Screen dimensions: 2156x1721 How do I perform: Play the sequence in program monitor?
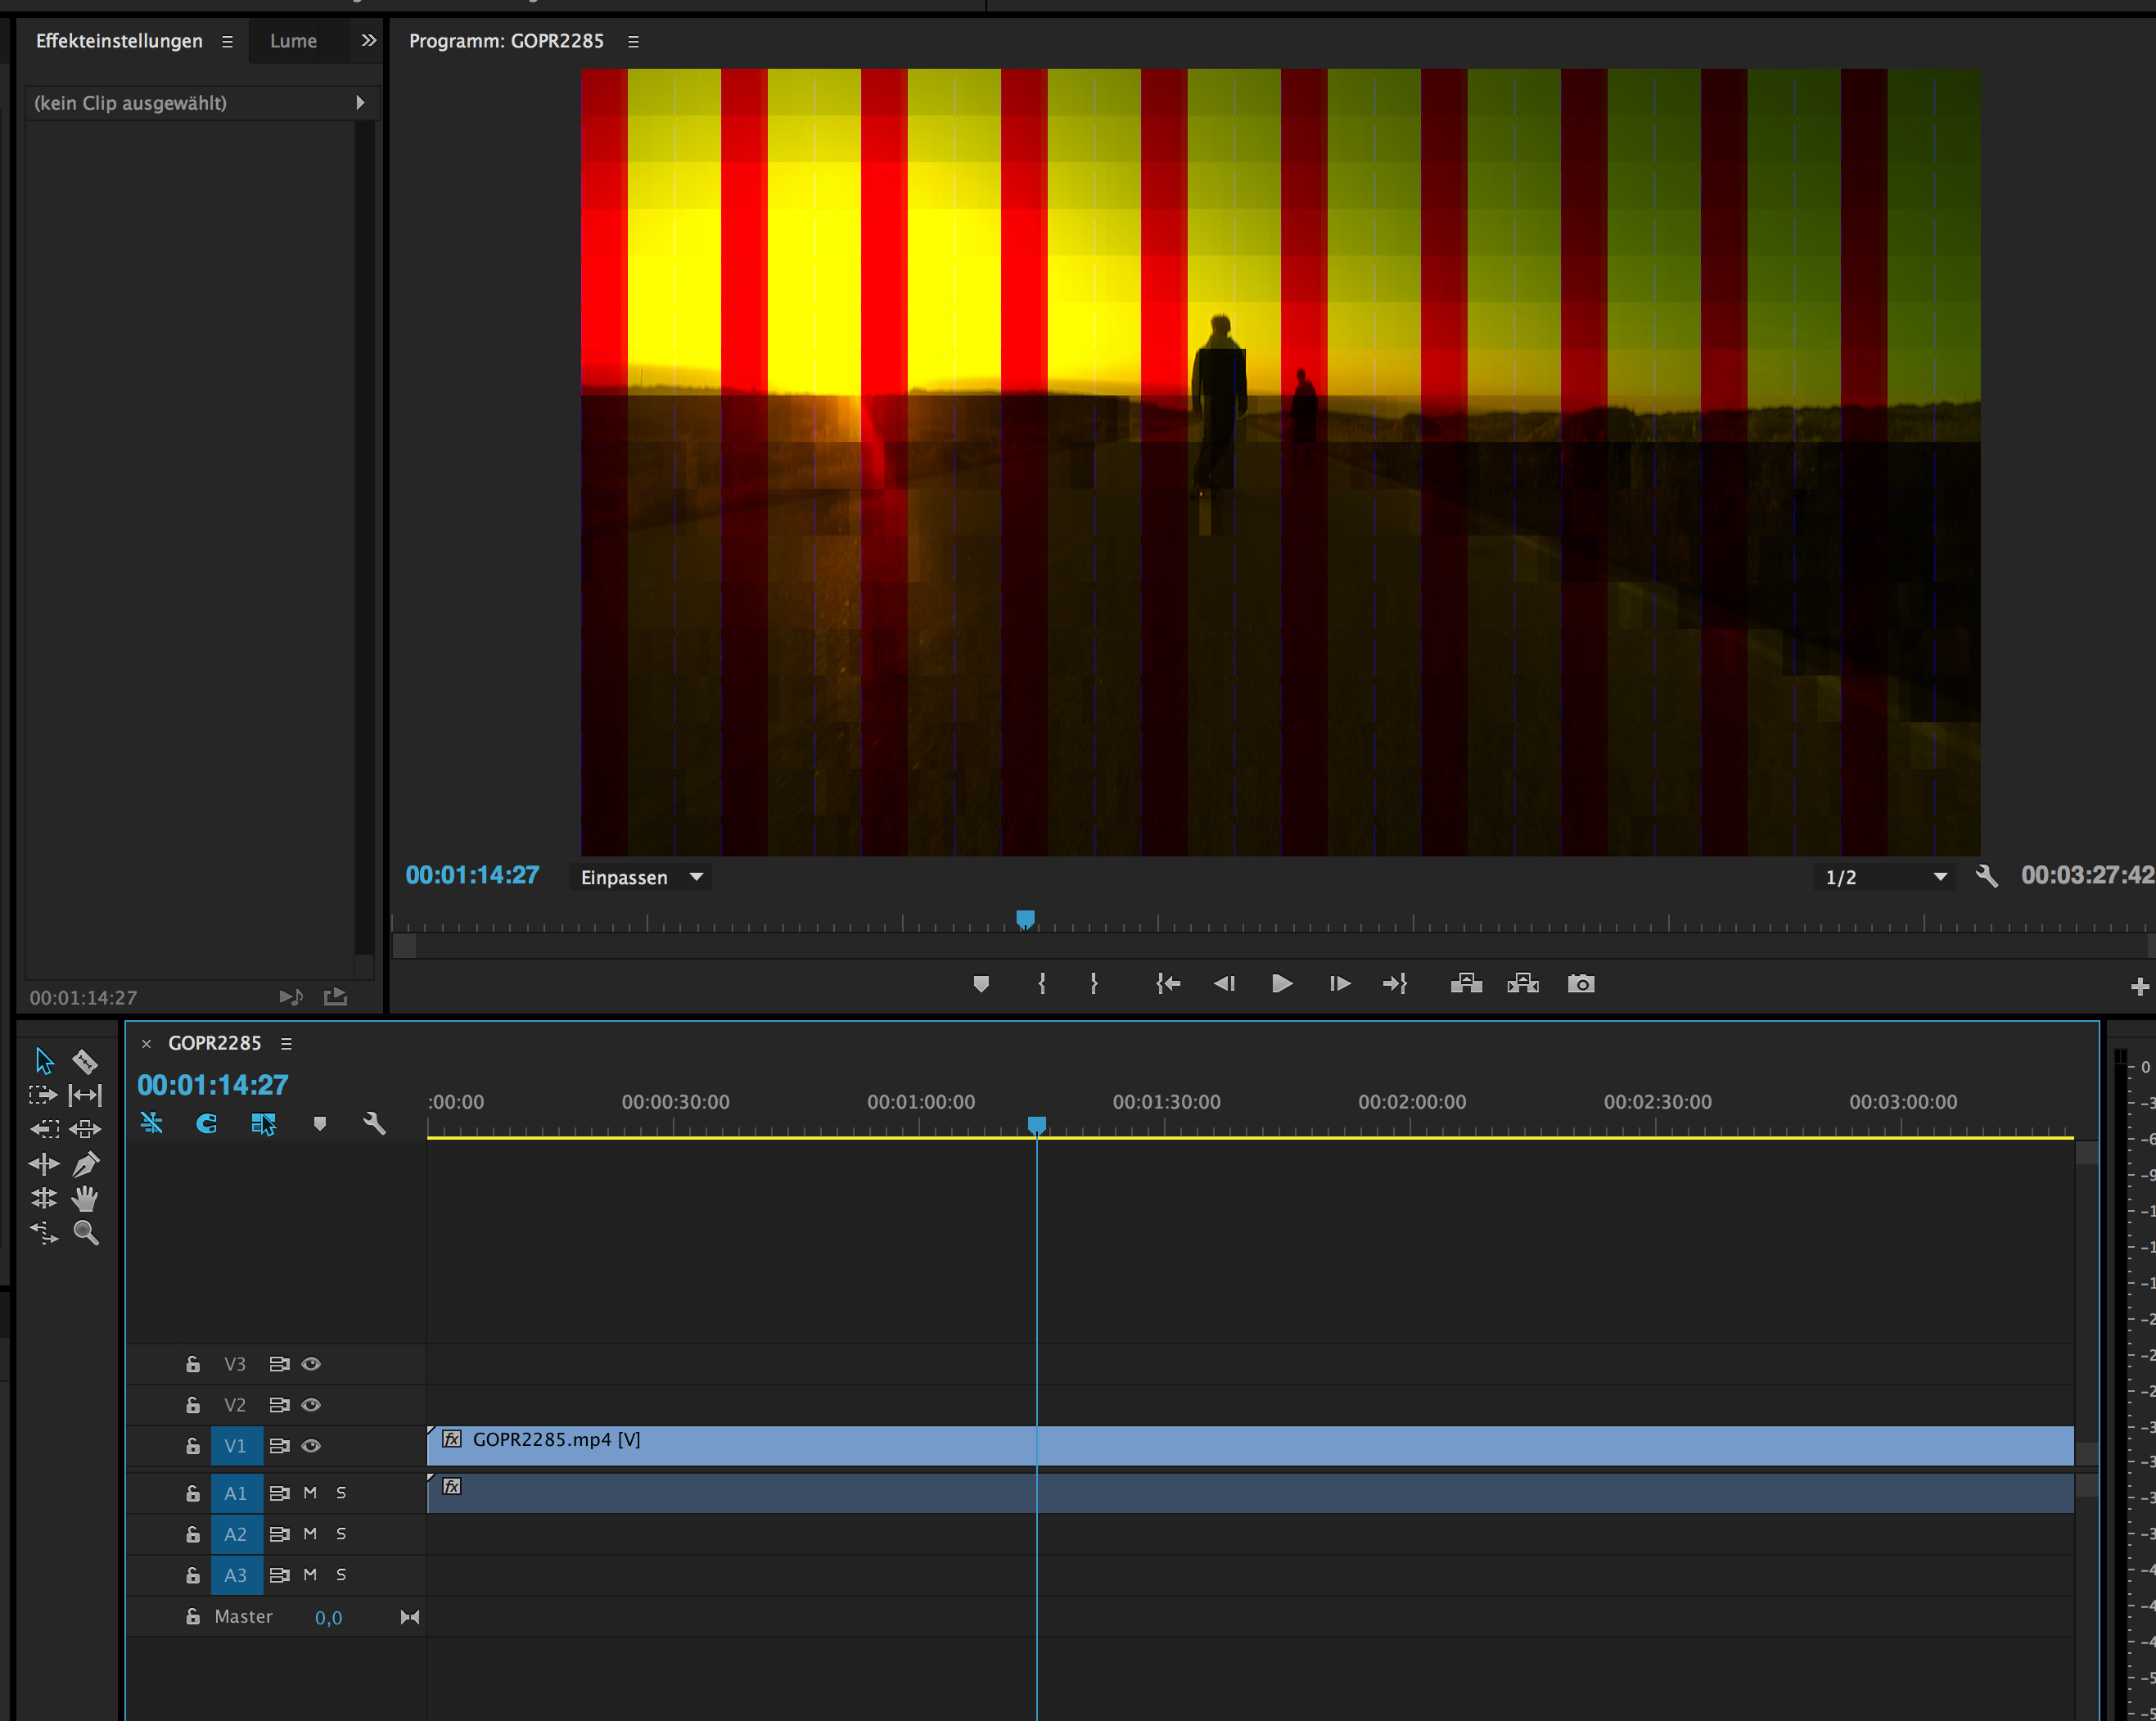pos(1281,984)
